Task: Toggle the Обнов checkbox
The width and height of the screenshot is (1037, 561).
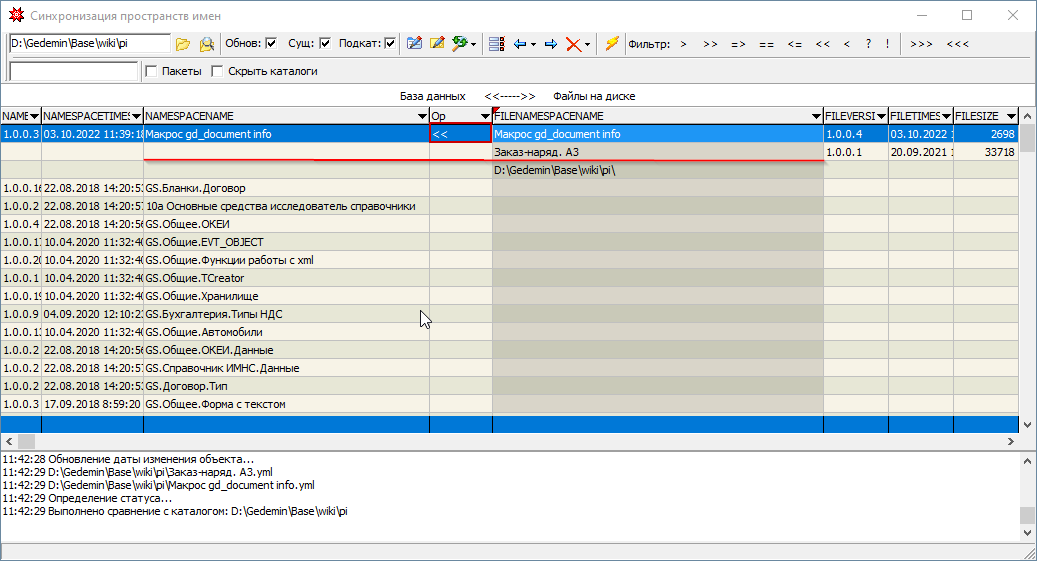Action: [x=271, y=44]
